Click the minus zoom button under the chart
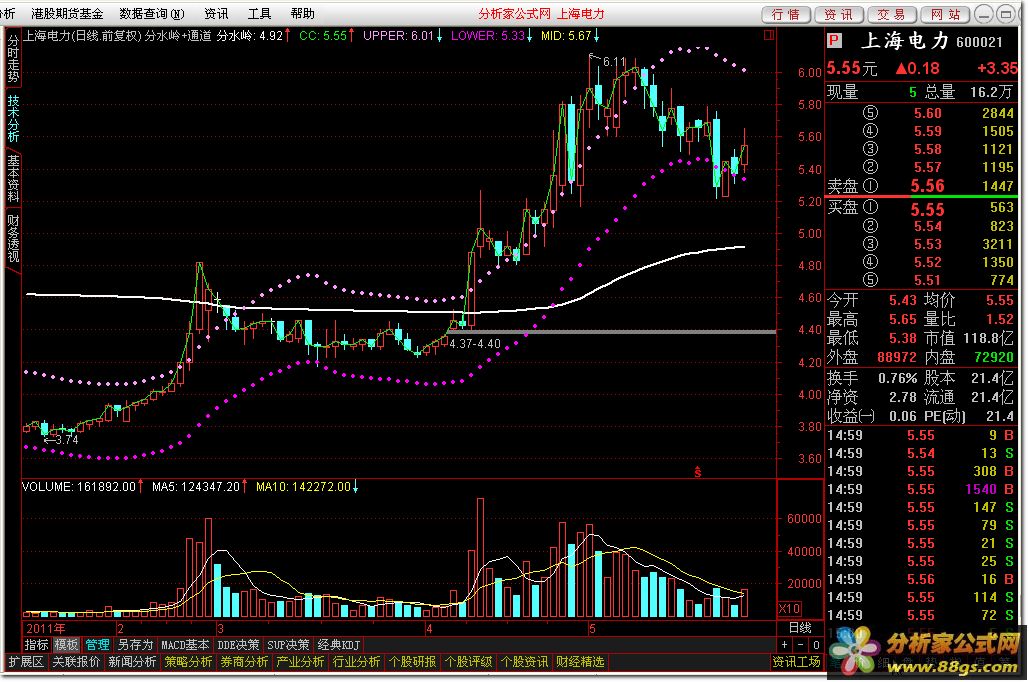This screenshot has height=682, width=1029. 800,645
